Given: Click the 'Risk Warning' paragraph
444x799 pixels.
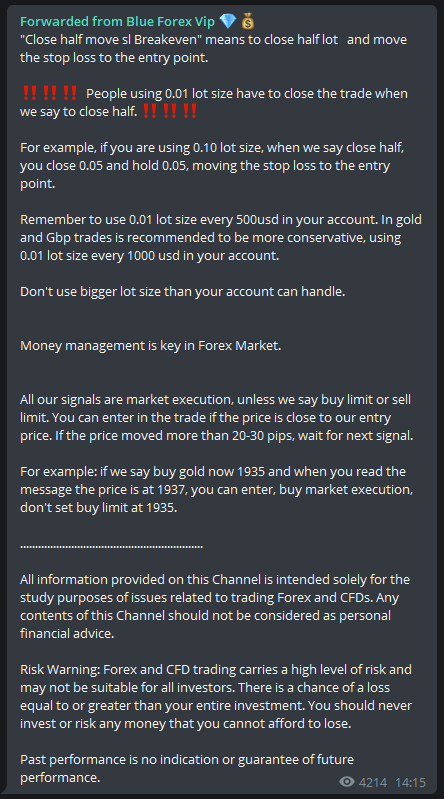Looking at the screenshot, I should tap(216, 697).
